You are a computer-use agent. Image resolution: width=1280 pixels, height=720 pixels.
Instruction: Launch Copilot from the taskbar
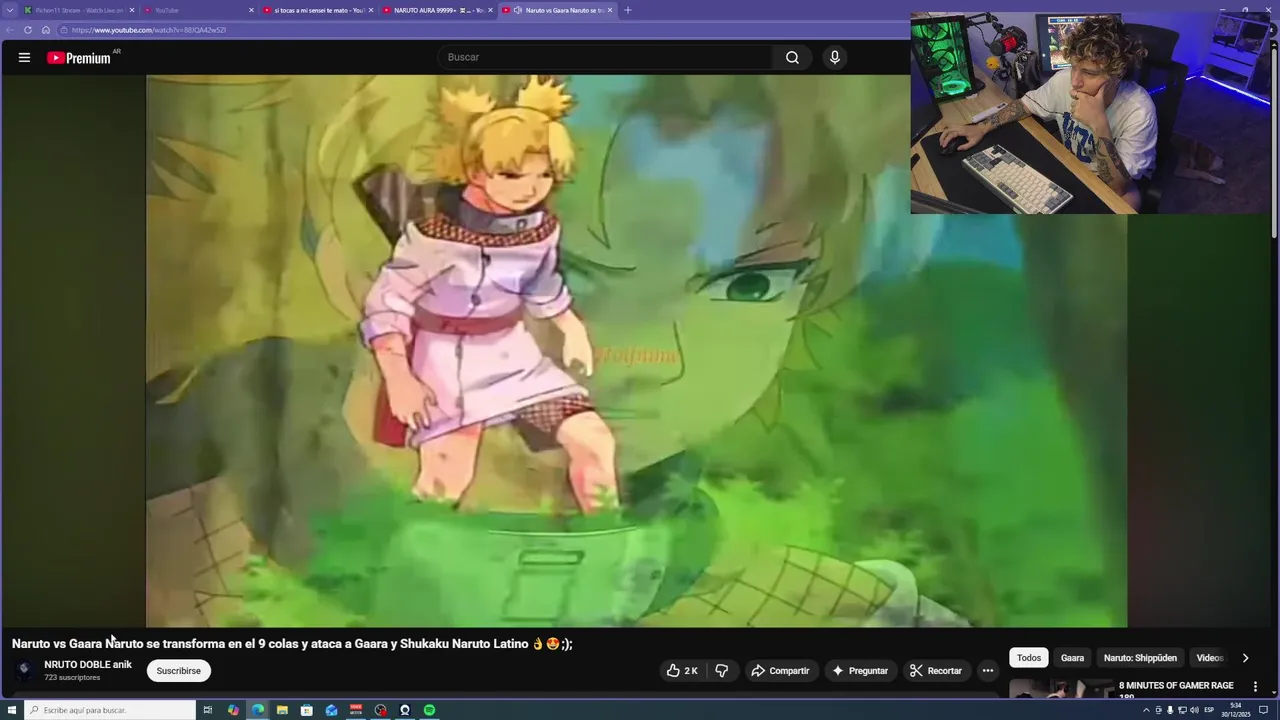[x=233, y=710]
